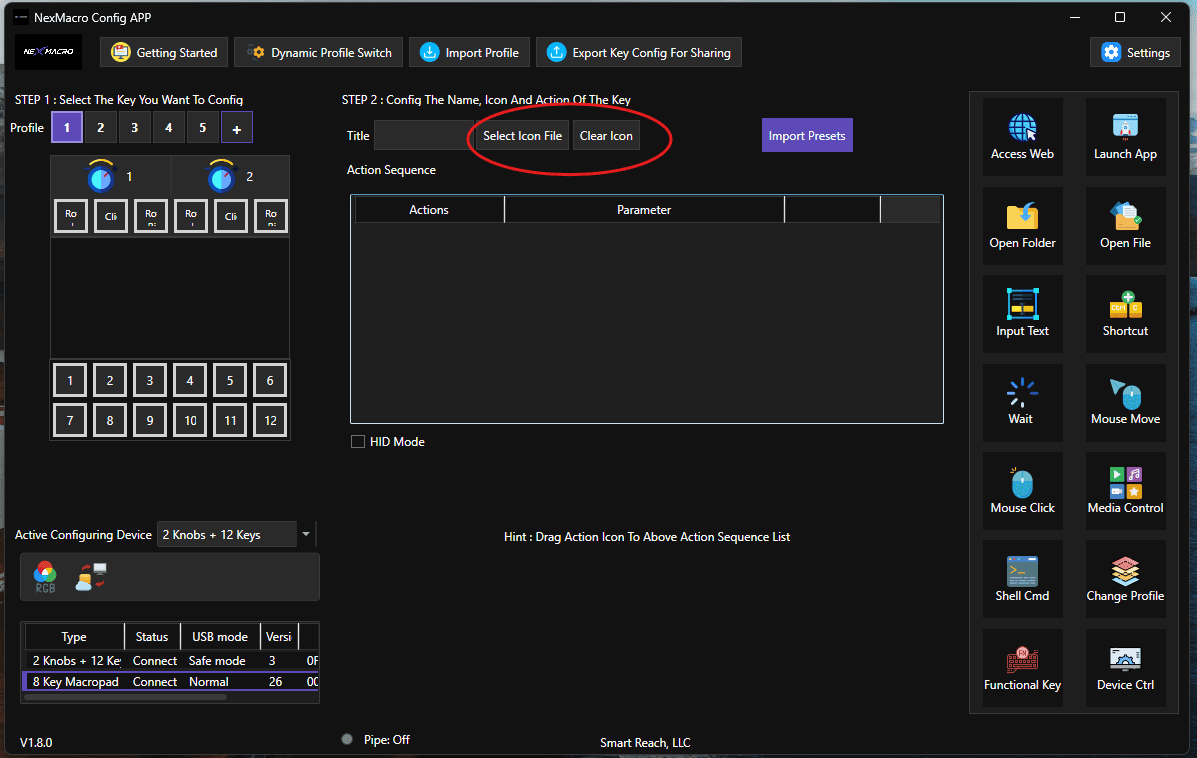Pick the Shell Cmd action
Viewport: 1197px width, 758px height.
point(1022,579)
